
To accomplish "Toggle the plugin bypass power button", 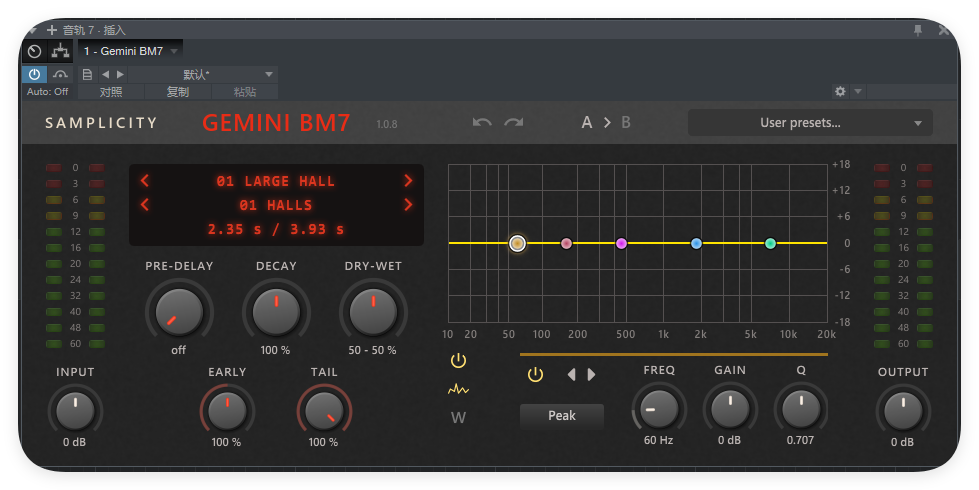I will pyautogui.click(x=34, y=74).
